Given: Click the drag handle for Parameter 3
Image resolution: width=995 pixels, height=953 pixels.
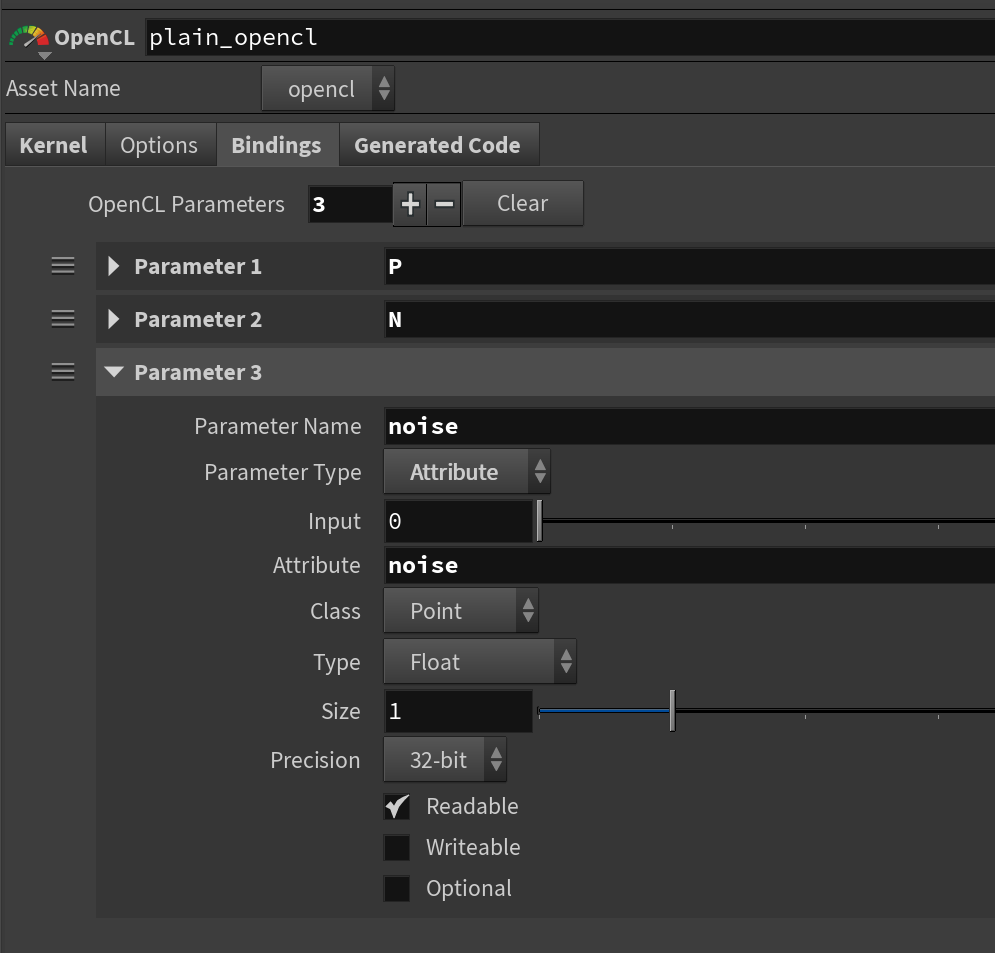Looking at the screenshot, I should click(63, 372).
